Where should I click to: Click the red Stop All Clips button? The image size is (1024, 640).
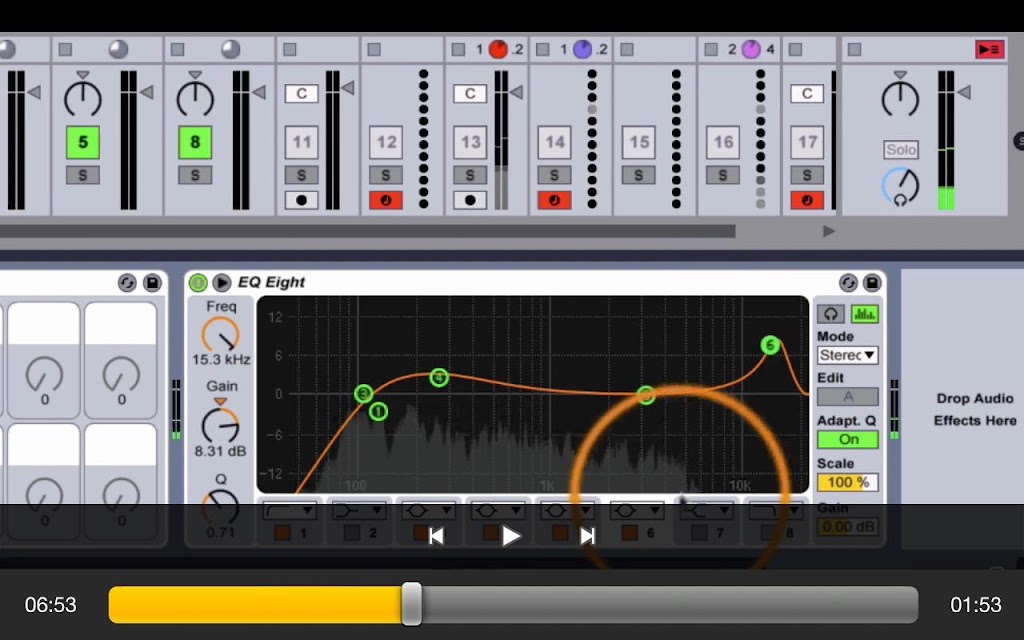(x=989, y=50)
